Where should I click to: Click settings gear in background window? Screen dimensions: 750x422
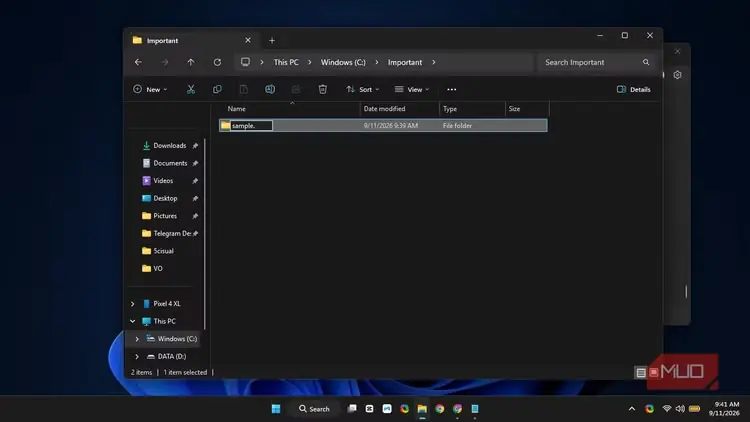pyautogui.click(x=677, y=75)
